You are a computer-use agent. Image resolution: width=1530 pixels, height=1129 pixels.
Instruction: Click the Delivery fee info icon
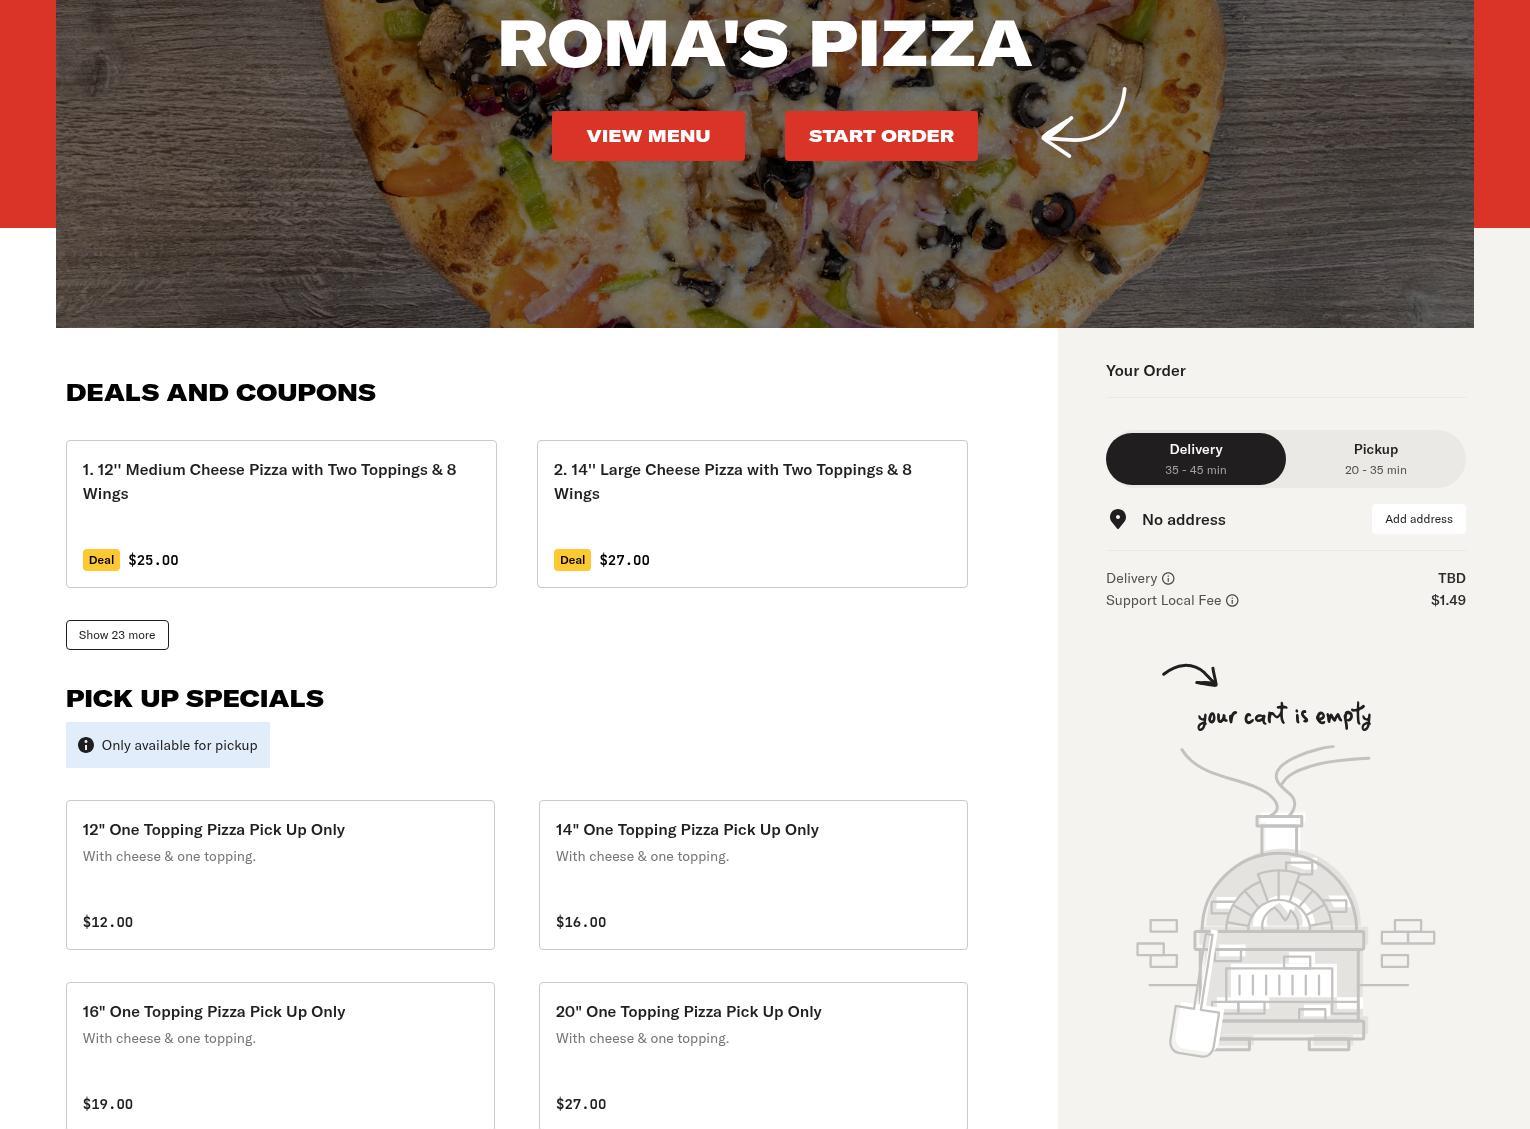(x=1168, y=579)
